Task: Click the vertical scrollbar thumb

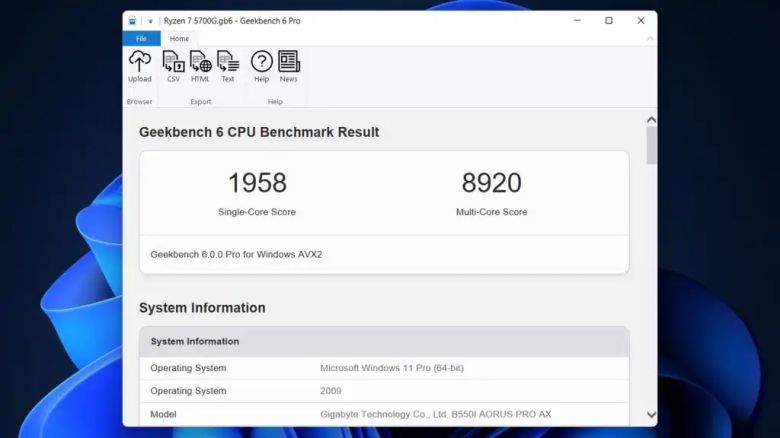Action: (651, 146)
